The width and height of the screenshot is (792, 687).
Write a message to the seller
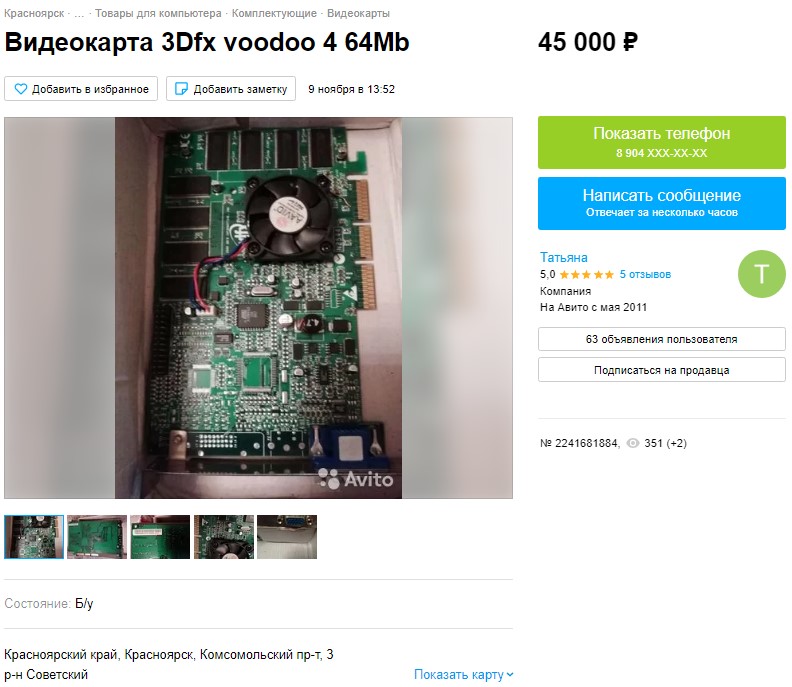click(662, 203)
